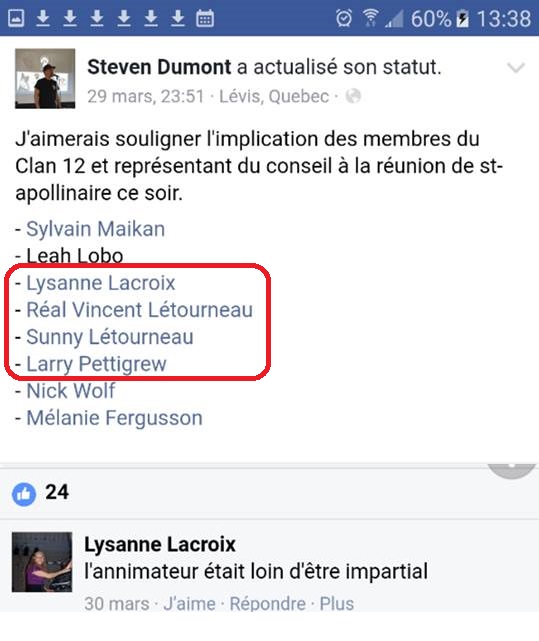Open Lysanne Lacroix's comment profile photo
Screen dimensions: 539x641
[x=42, y=562]
